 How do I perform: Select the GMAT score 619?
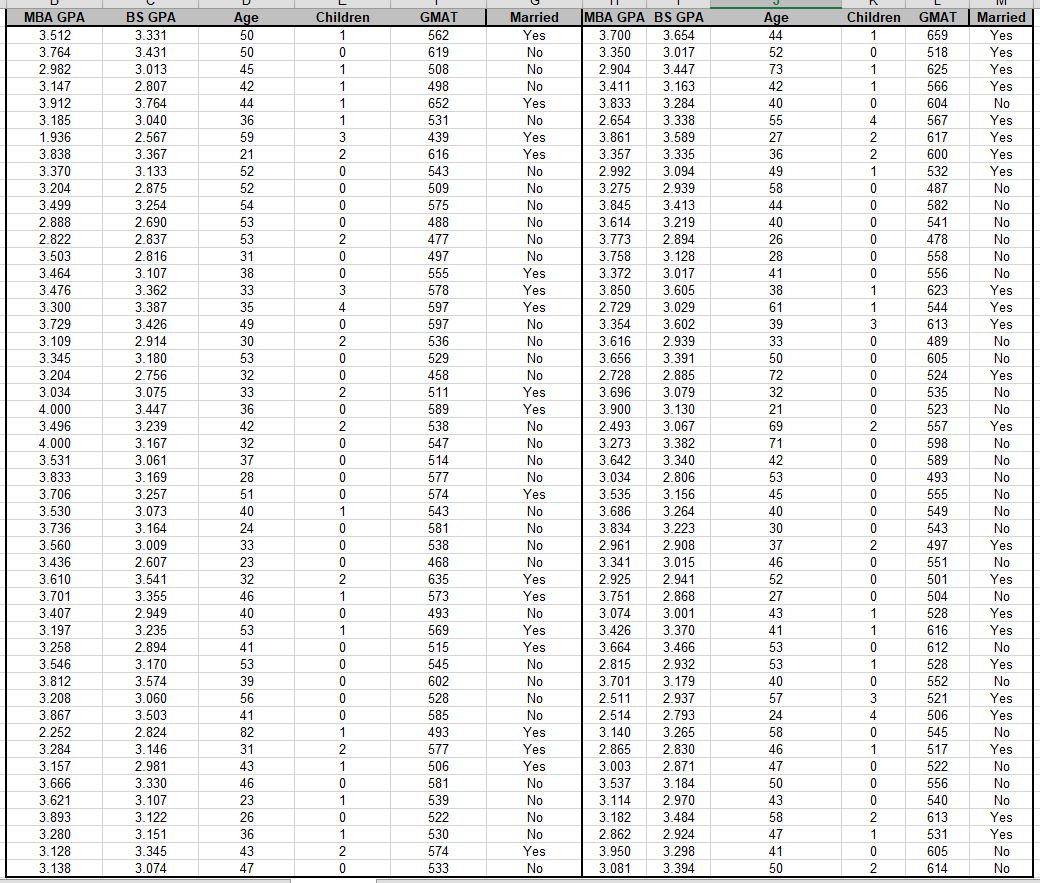pyautogui.click(x=438, y=52)
